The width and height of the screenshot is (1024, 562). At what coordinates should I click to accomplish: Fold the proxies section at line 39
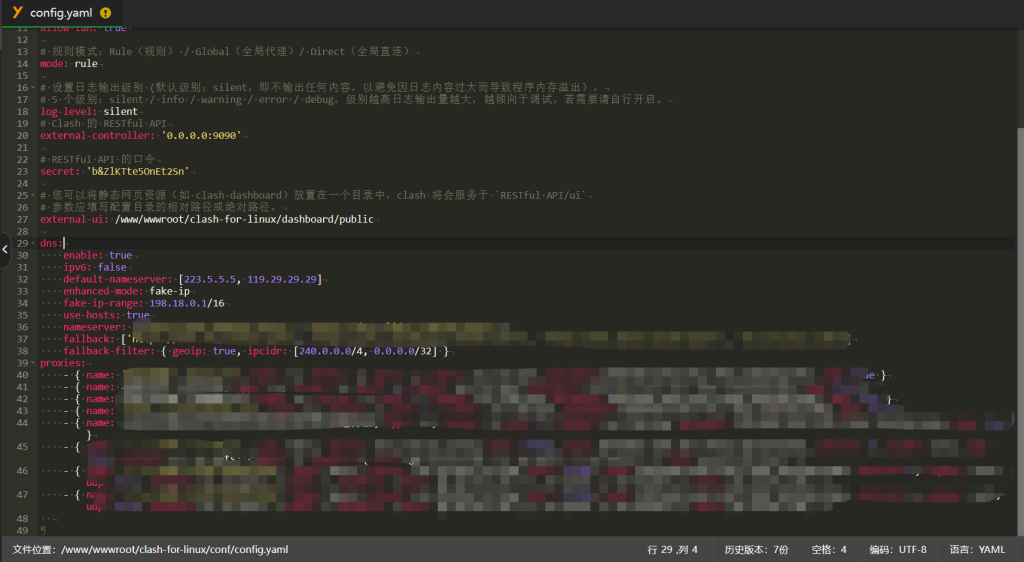[33, 363]
